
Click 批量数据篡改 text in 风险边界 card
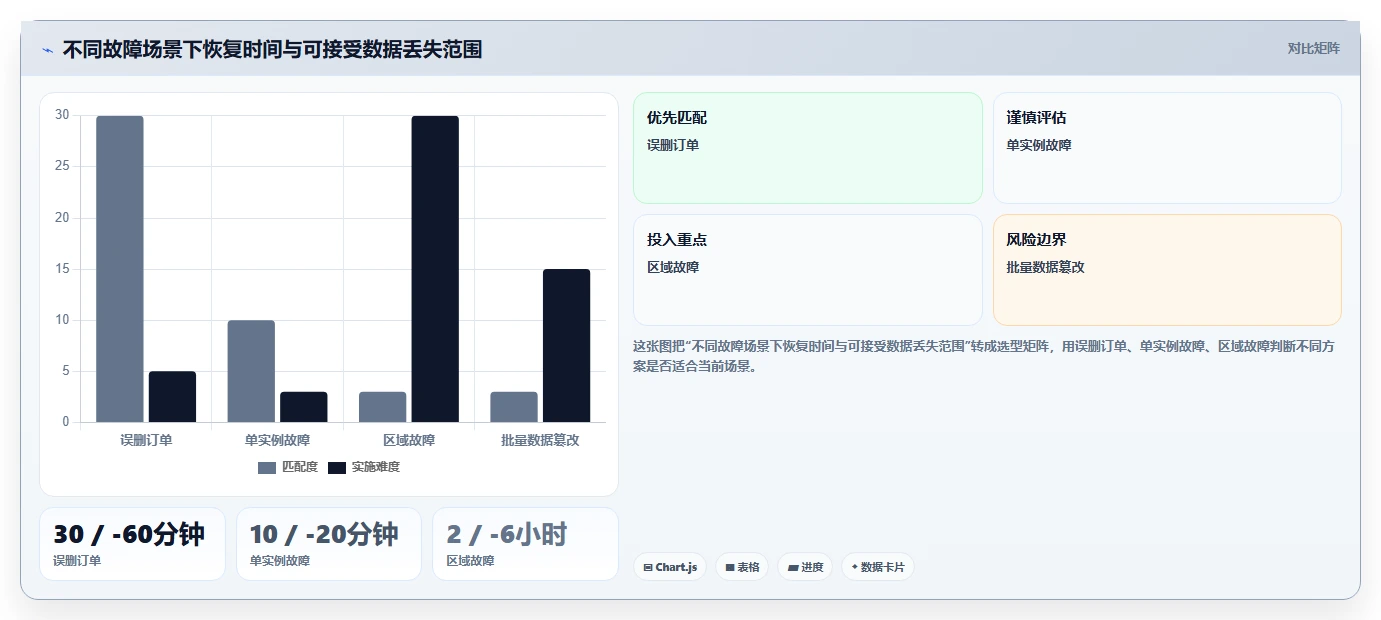coord(1046,267)
